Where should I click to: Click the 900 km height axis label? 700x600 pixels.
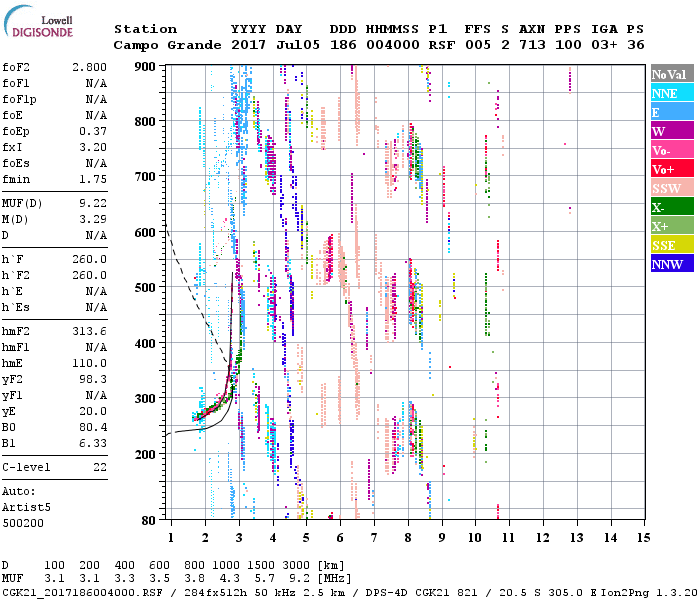pos(147,67)
